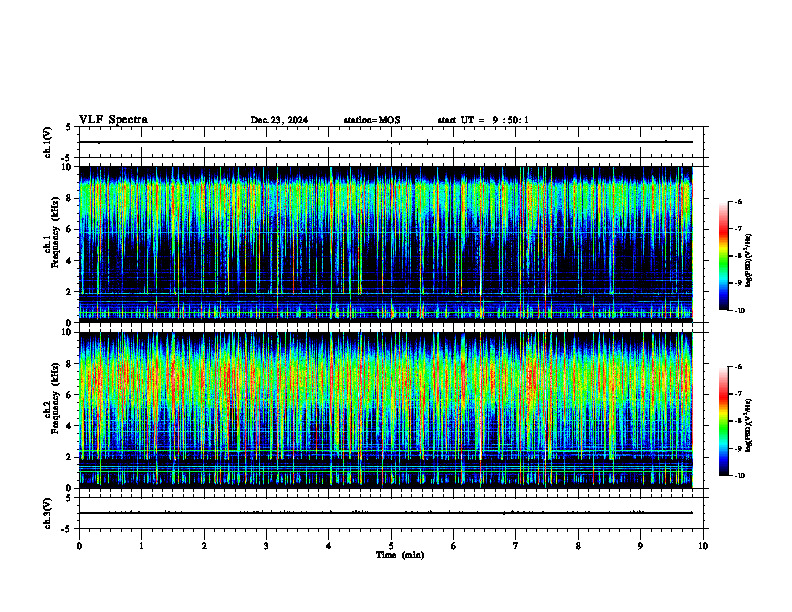Click the 'ch.1(V)' axis label at top

(47, 142)
